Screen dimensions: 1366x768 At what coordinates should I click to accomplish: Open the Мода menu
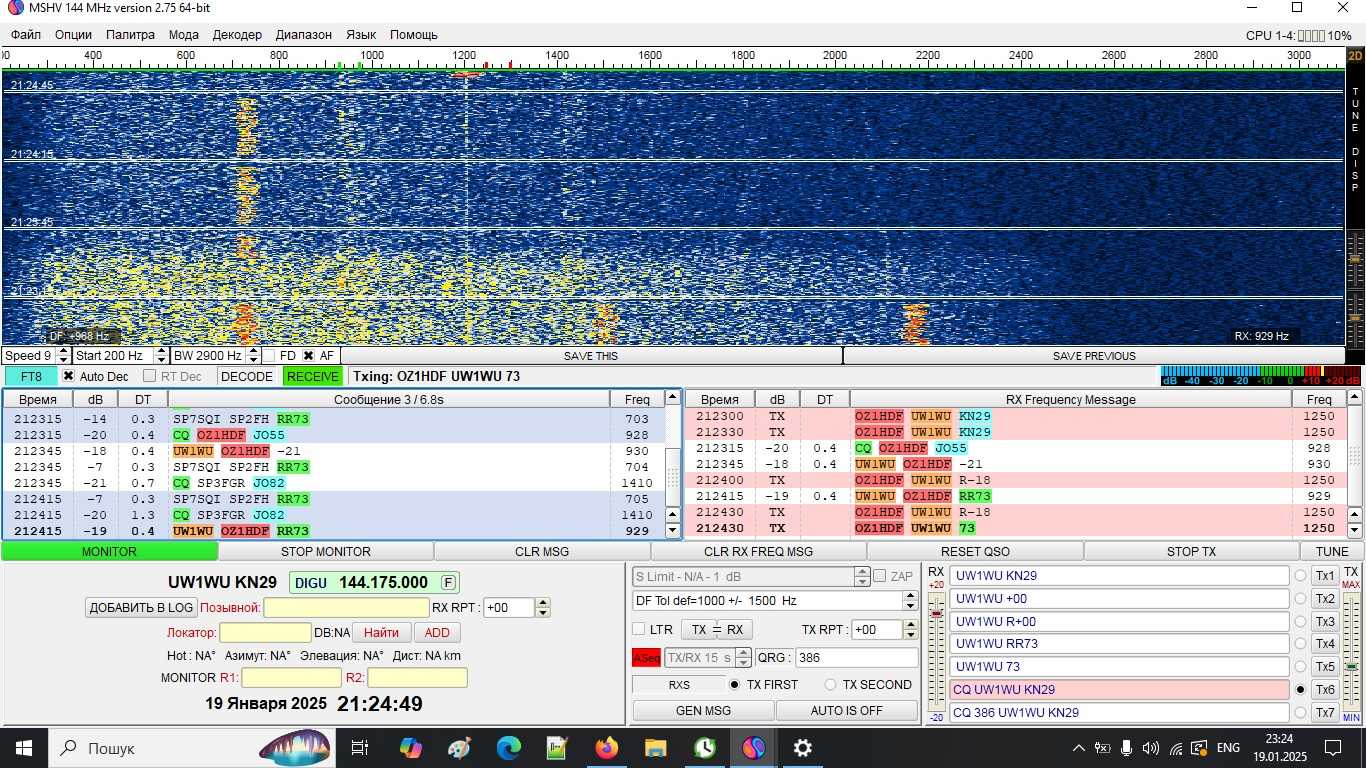[x=184, y=34]
